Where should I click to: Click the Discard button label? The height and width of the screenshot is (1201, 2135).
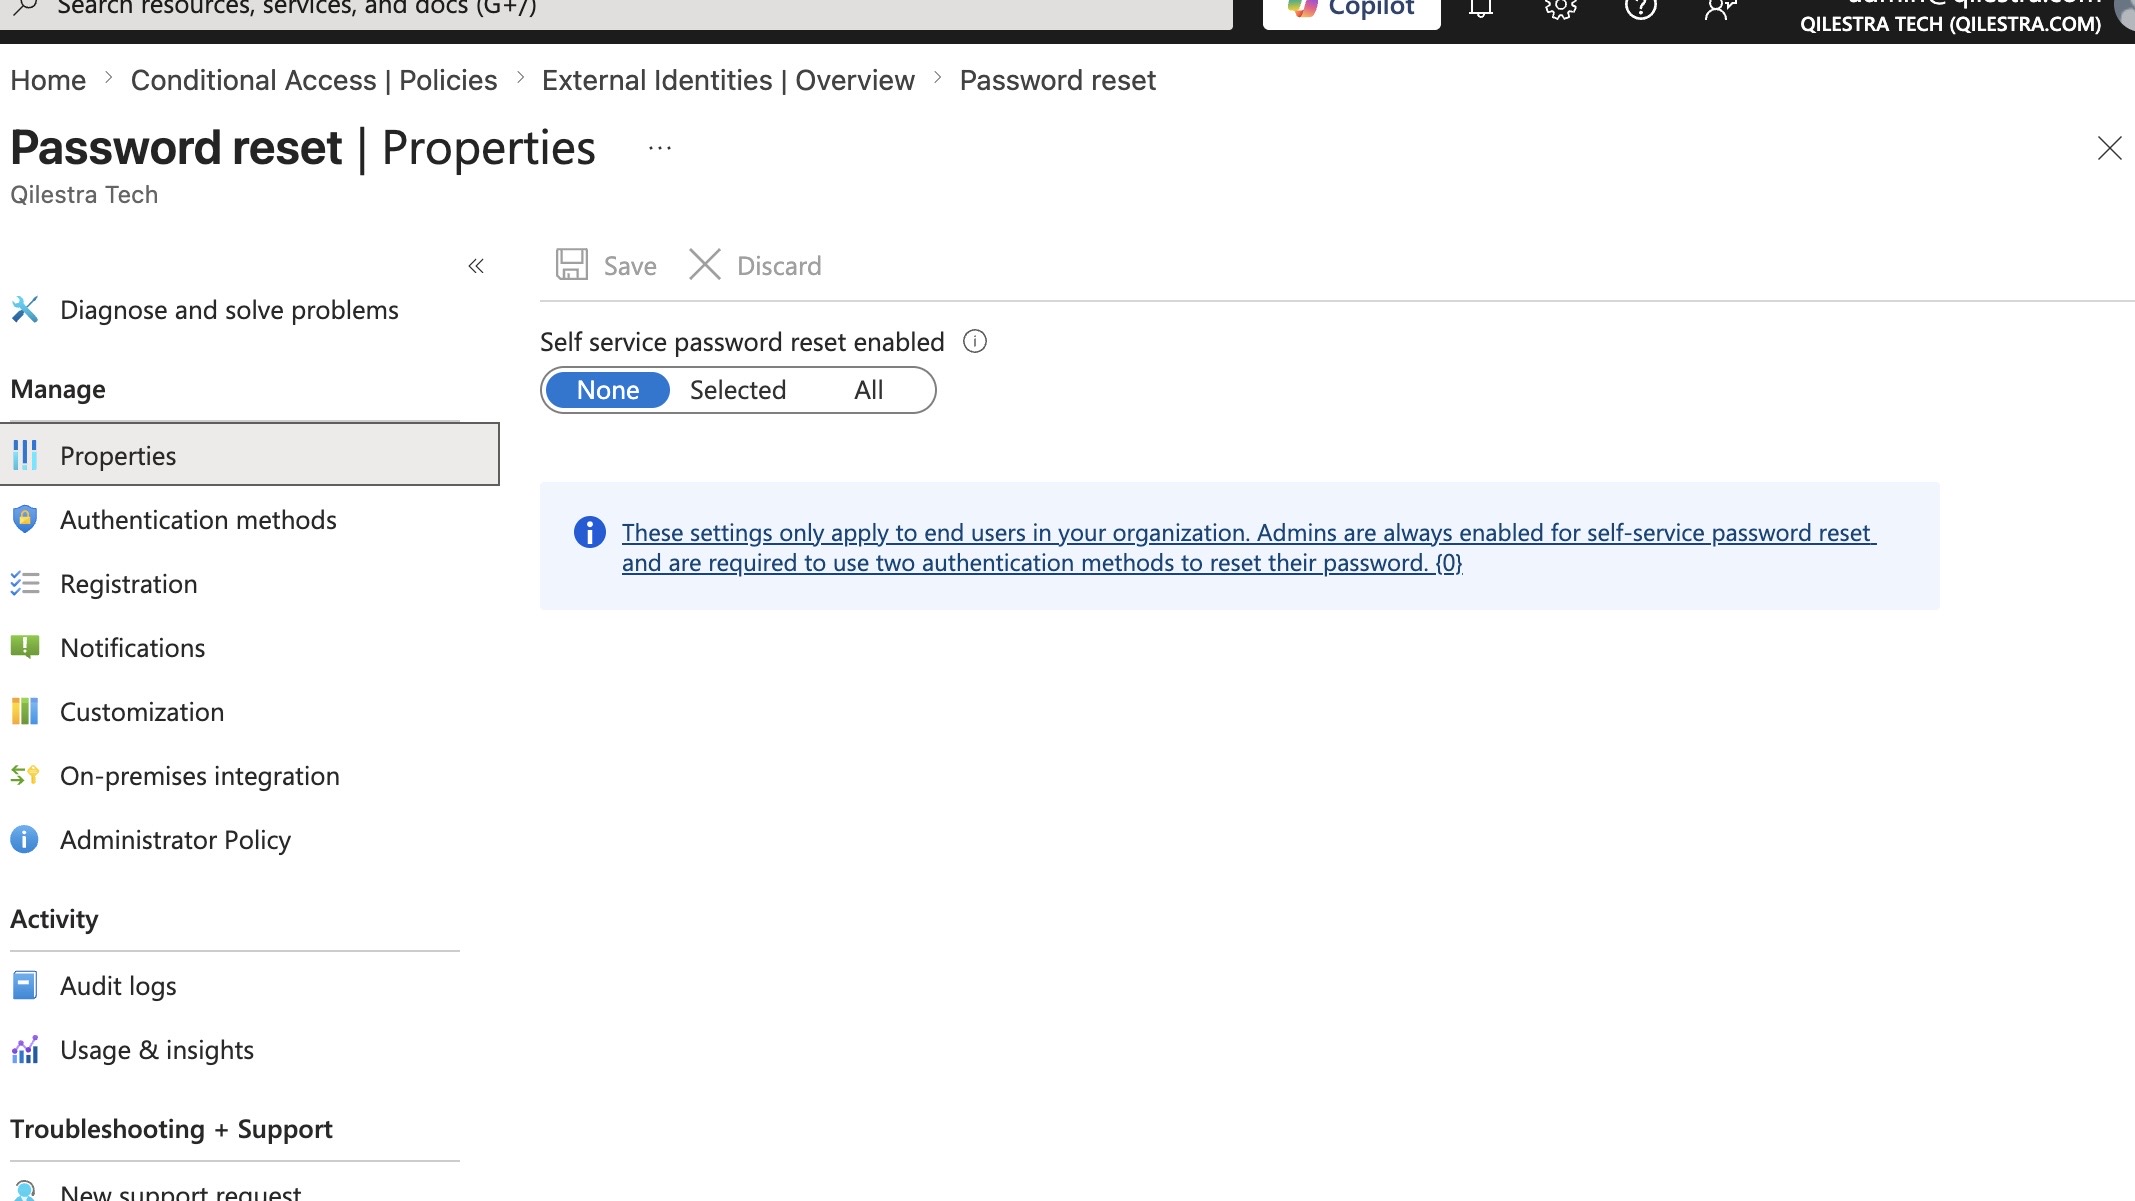[779, 265]
